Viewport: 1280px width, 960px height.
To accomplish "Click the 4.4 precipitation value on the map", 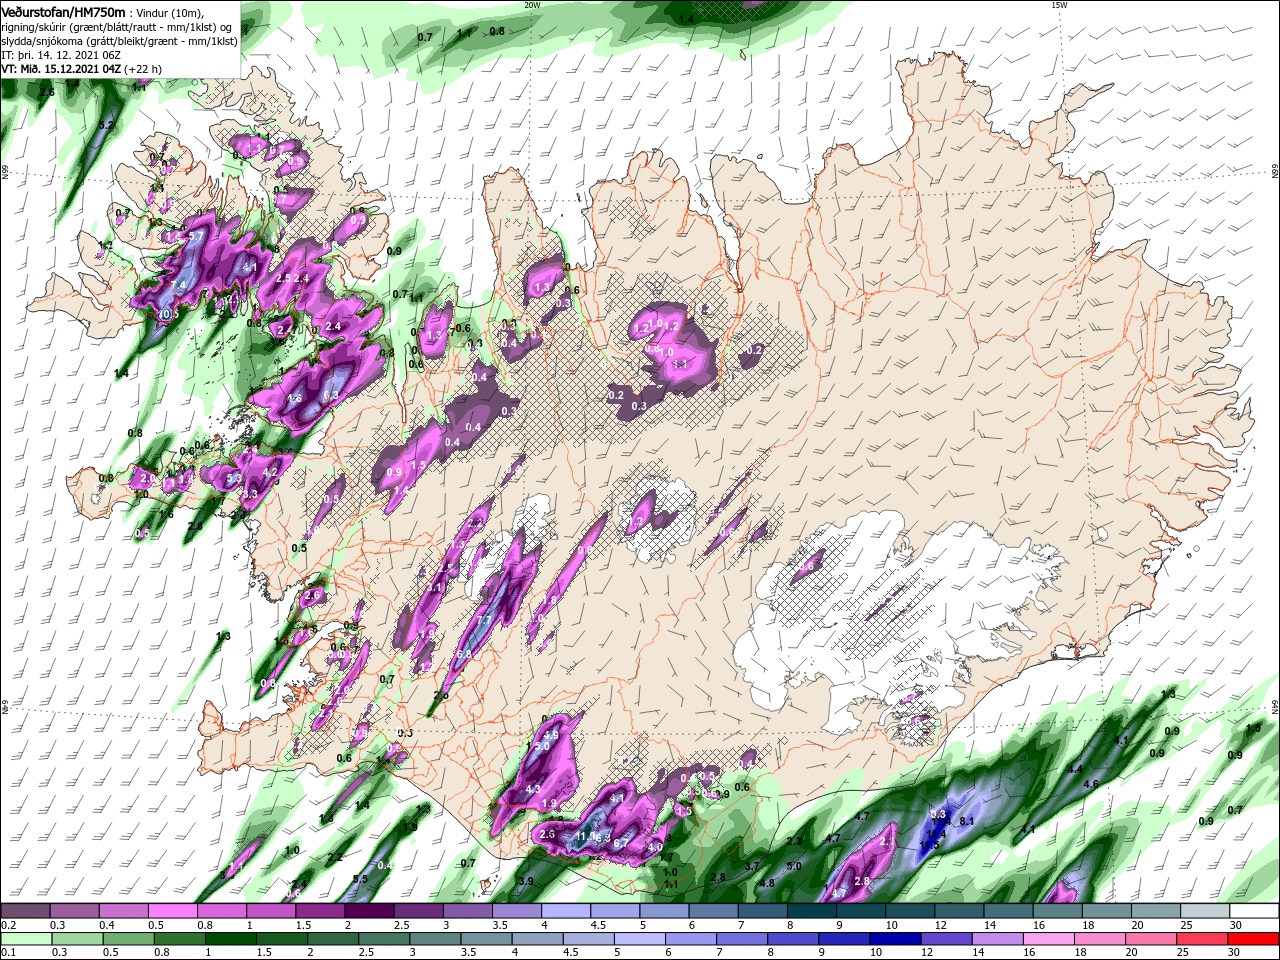I will tap(1075, 769).
